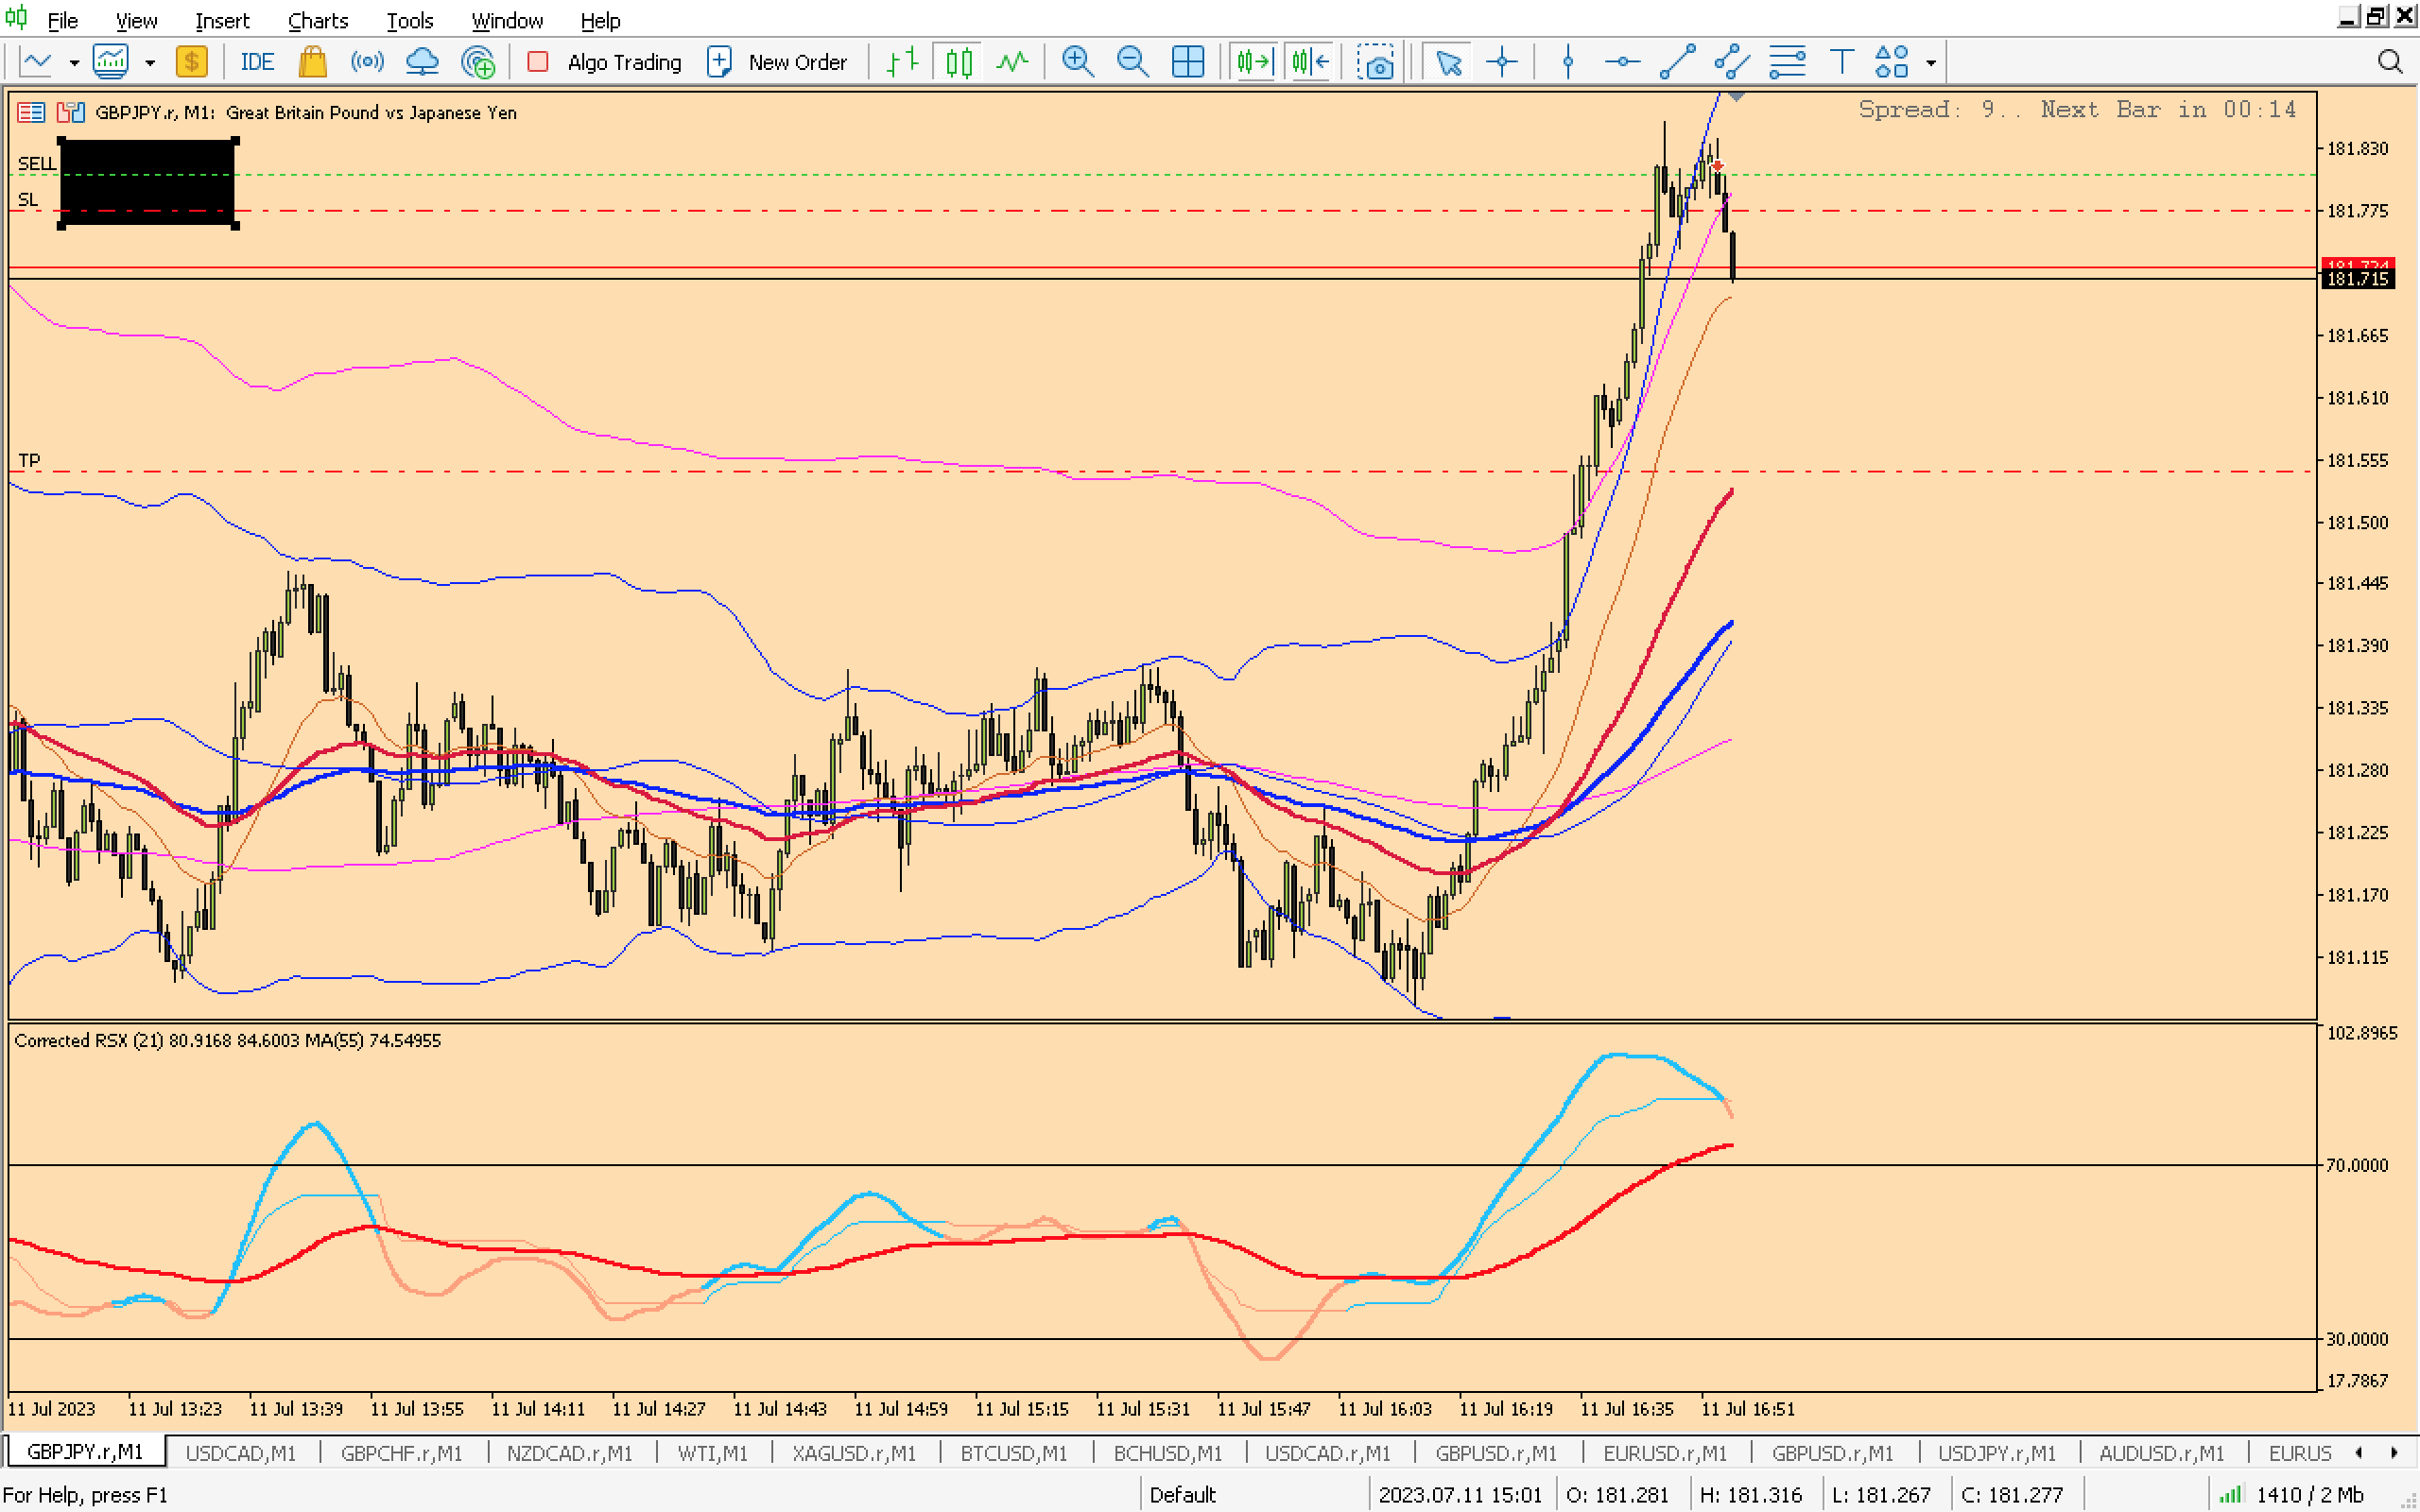This screenshot has width=2420, height=1512.
Task: Switch to the XAGUSD.r,M1 chart tab
Action: coord(853,1452)
